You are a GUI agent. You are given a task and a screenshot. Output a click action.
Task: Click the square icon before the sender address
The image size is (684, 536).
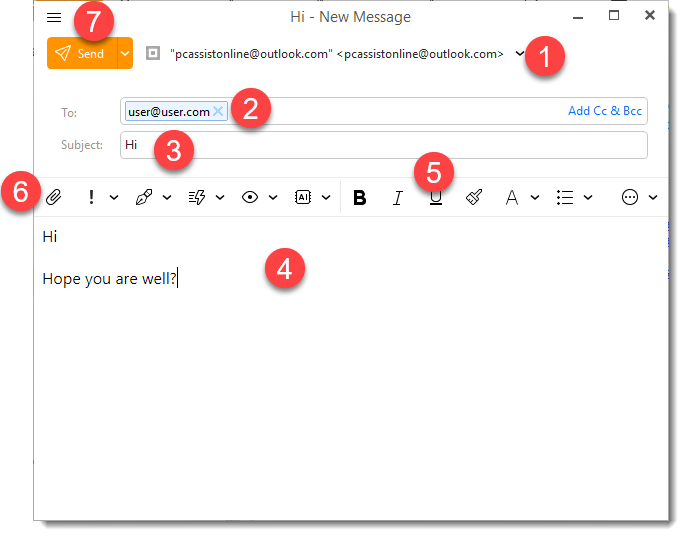(x=153, y=53)
